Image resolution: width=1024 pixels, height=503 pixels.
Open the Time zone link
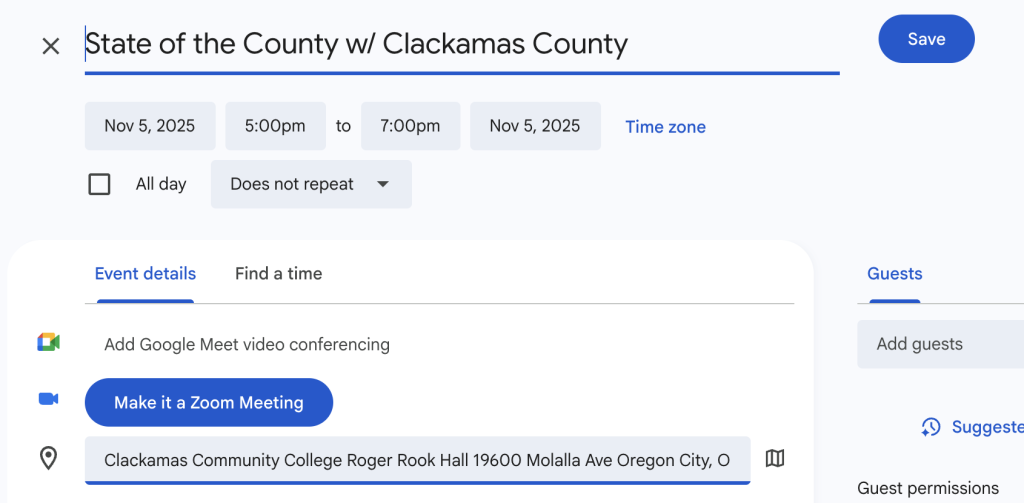[665, 127]
